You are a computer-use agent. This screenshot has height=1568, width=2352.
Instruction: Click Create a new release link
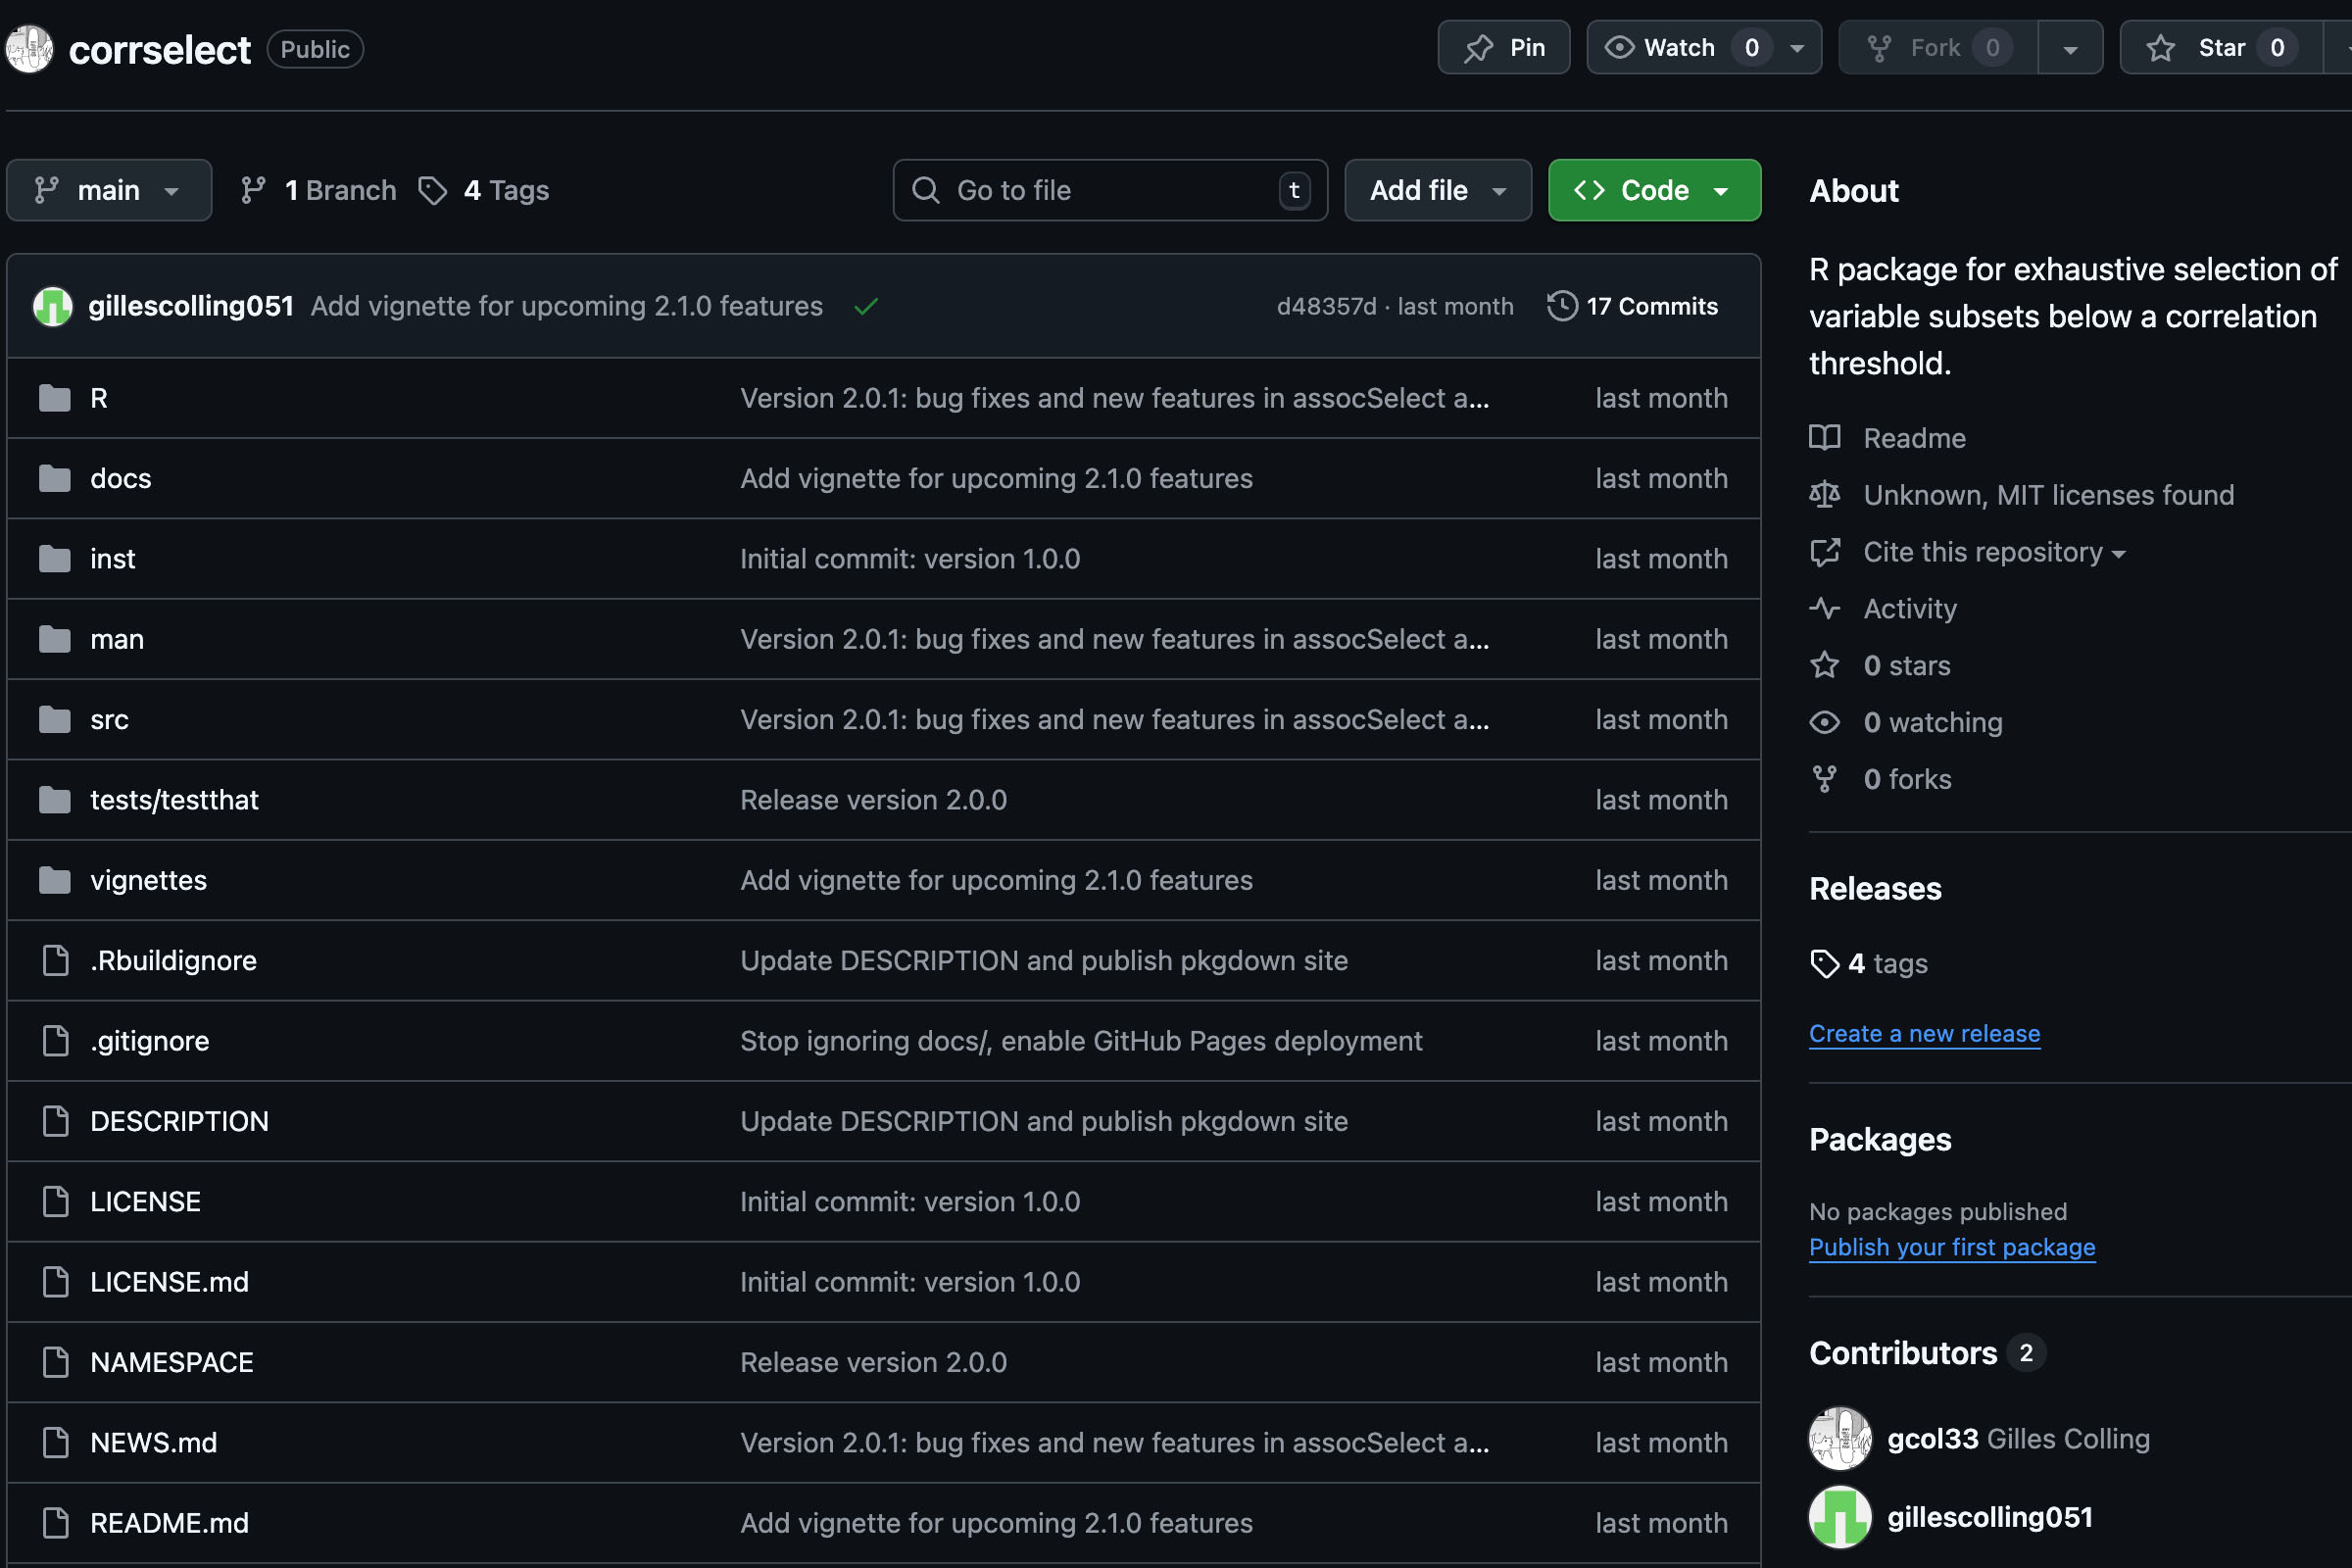click(x=1924, y=1033)
